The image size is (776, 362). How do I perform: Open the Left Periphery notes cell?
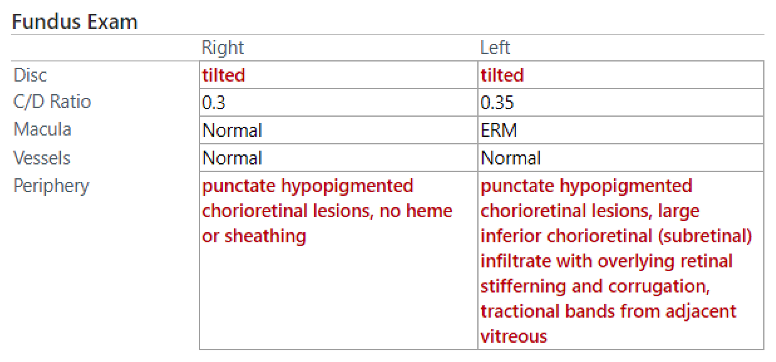tap(621, 260)
